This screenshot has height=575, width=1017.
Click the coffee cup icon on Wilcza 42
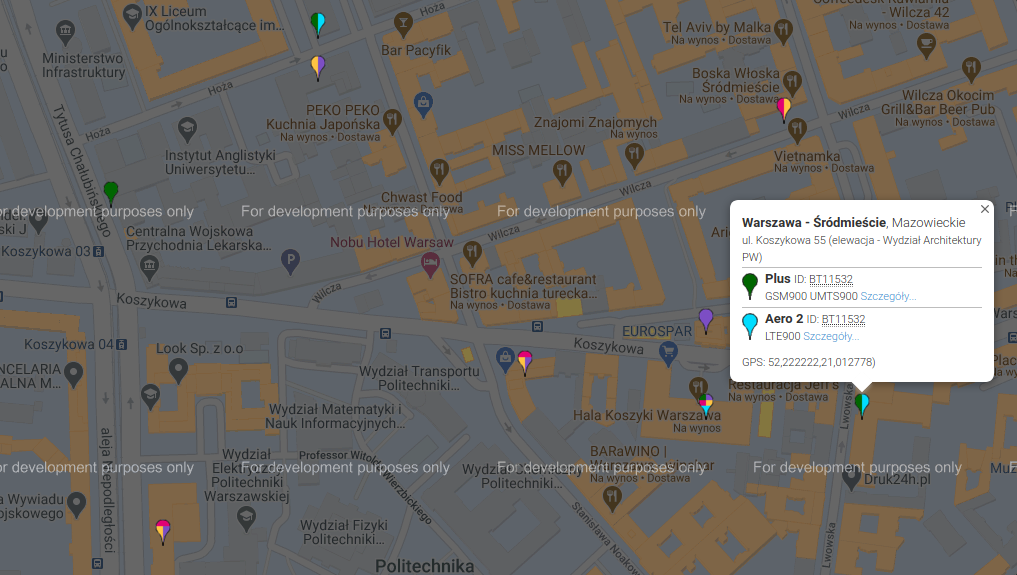926,45
